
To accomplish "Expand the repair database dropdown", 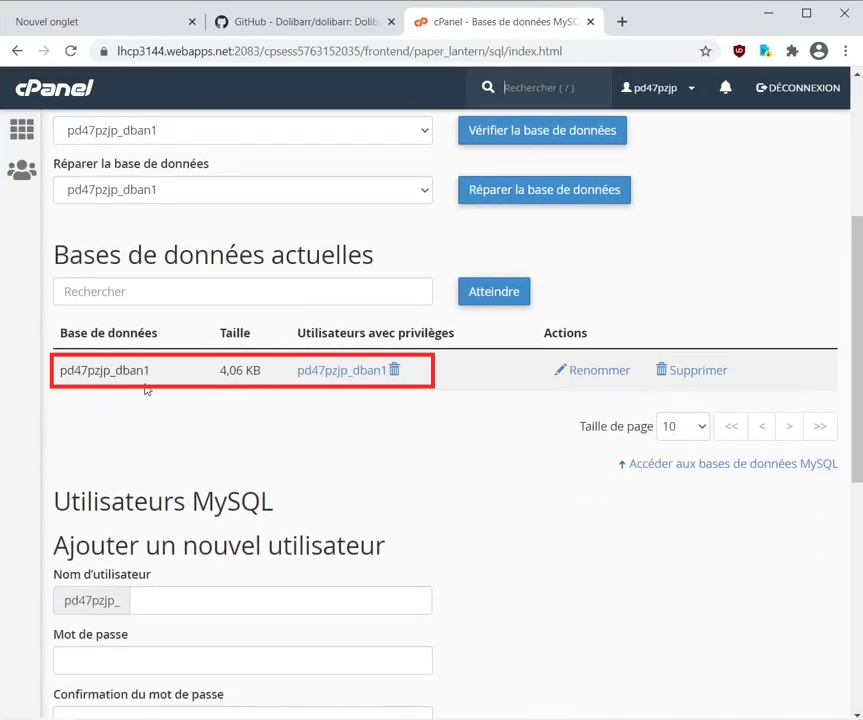I will [x=242, y=190].
